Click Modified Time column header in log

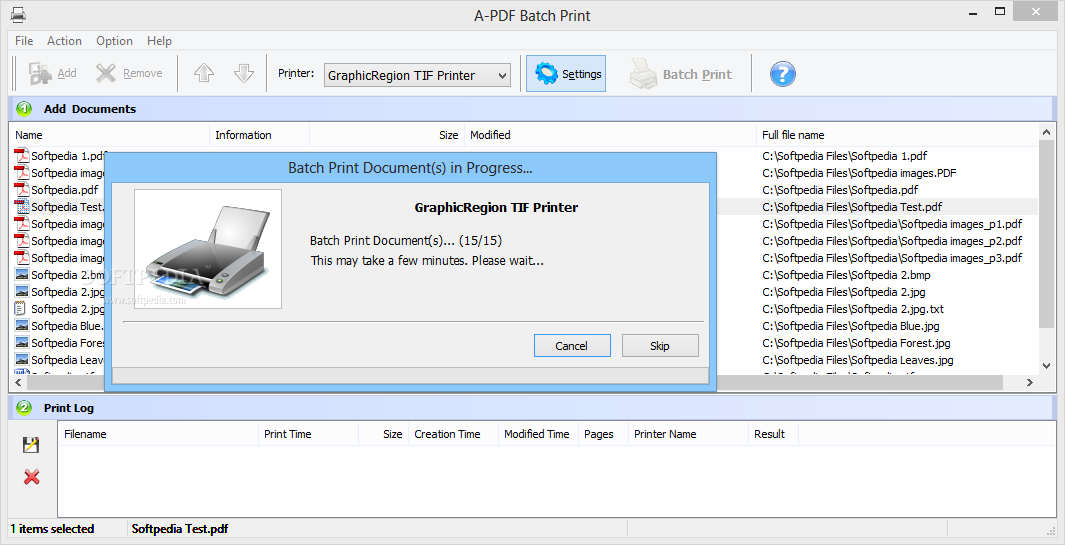[x=538, y=434]
